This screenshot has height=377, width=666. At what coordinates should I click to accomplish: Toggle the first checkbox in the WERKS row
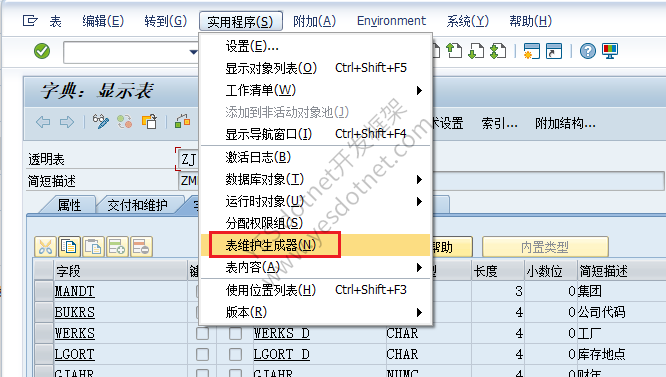tap(202, 333)
